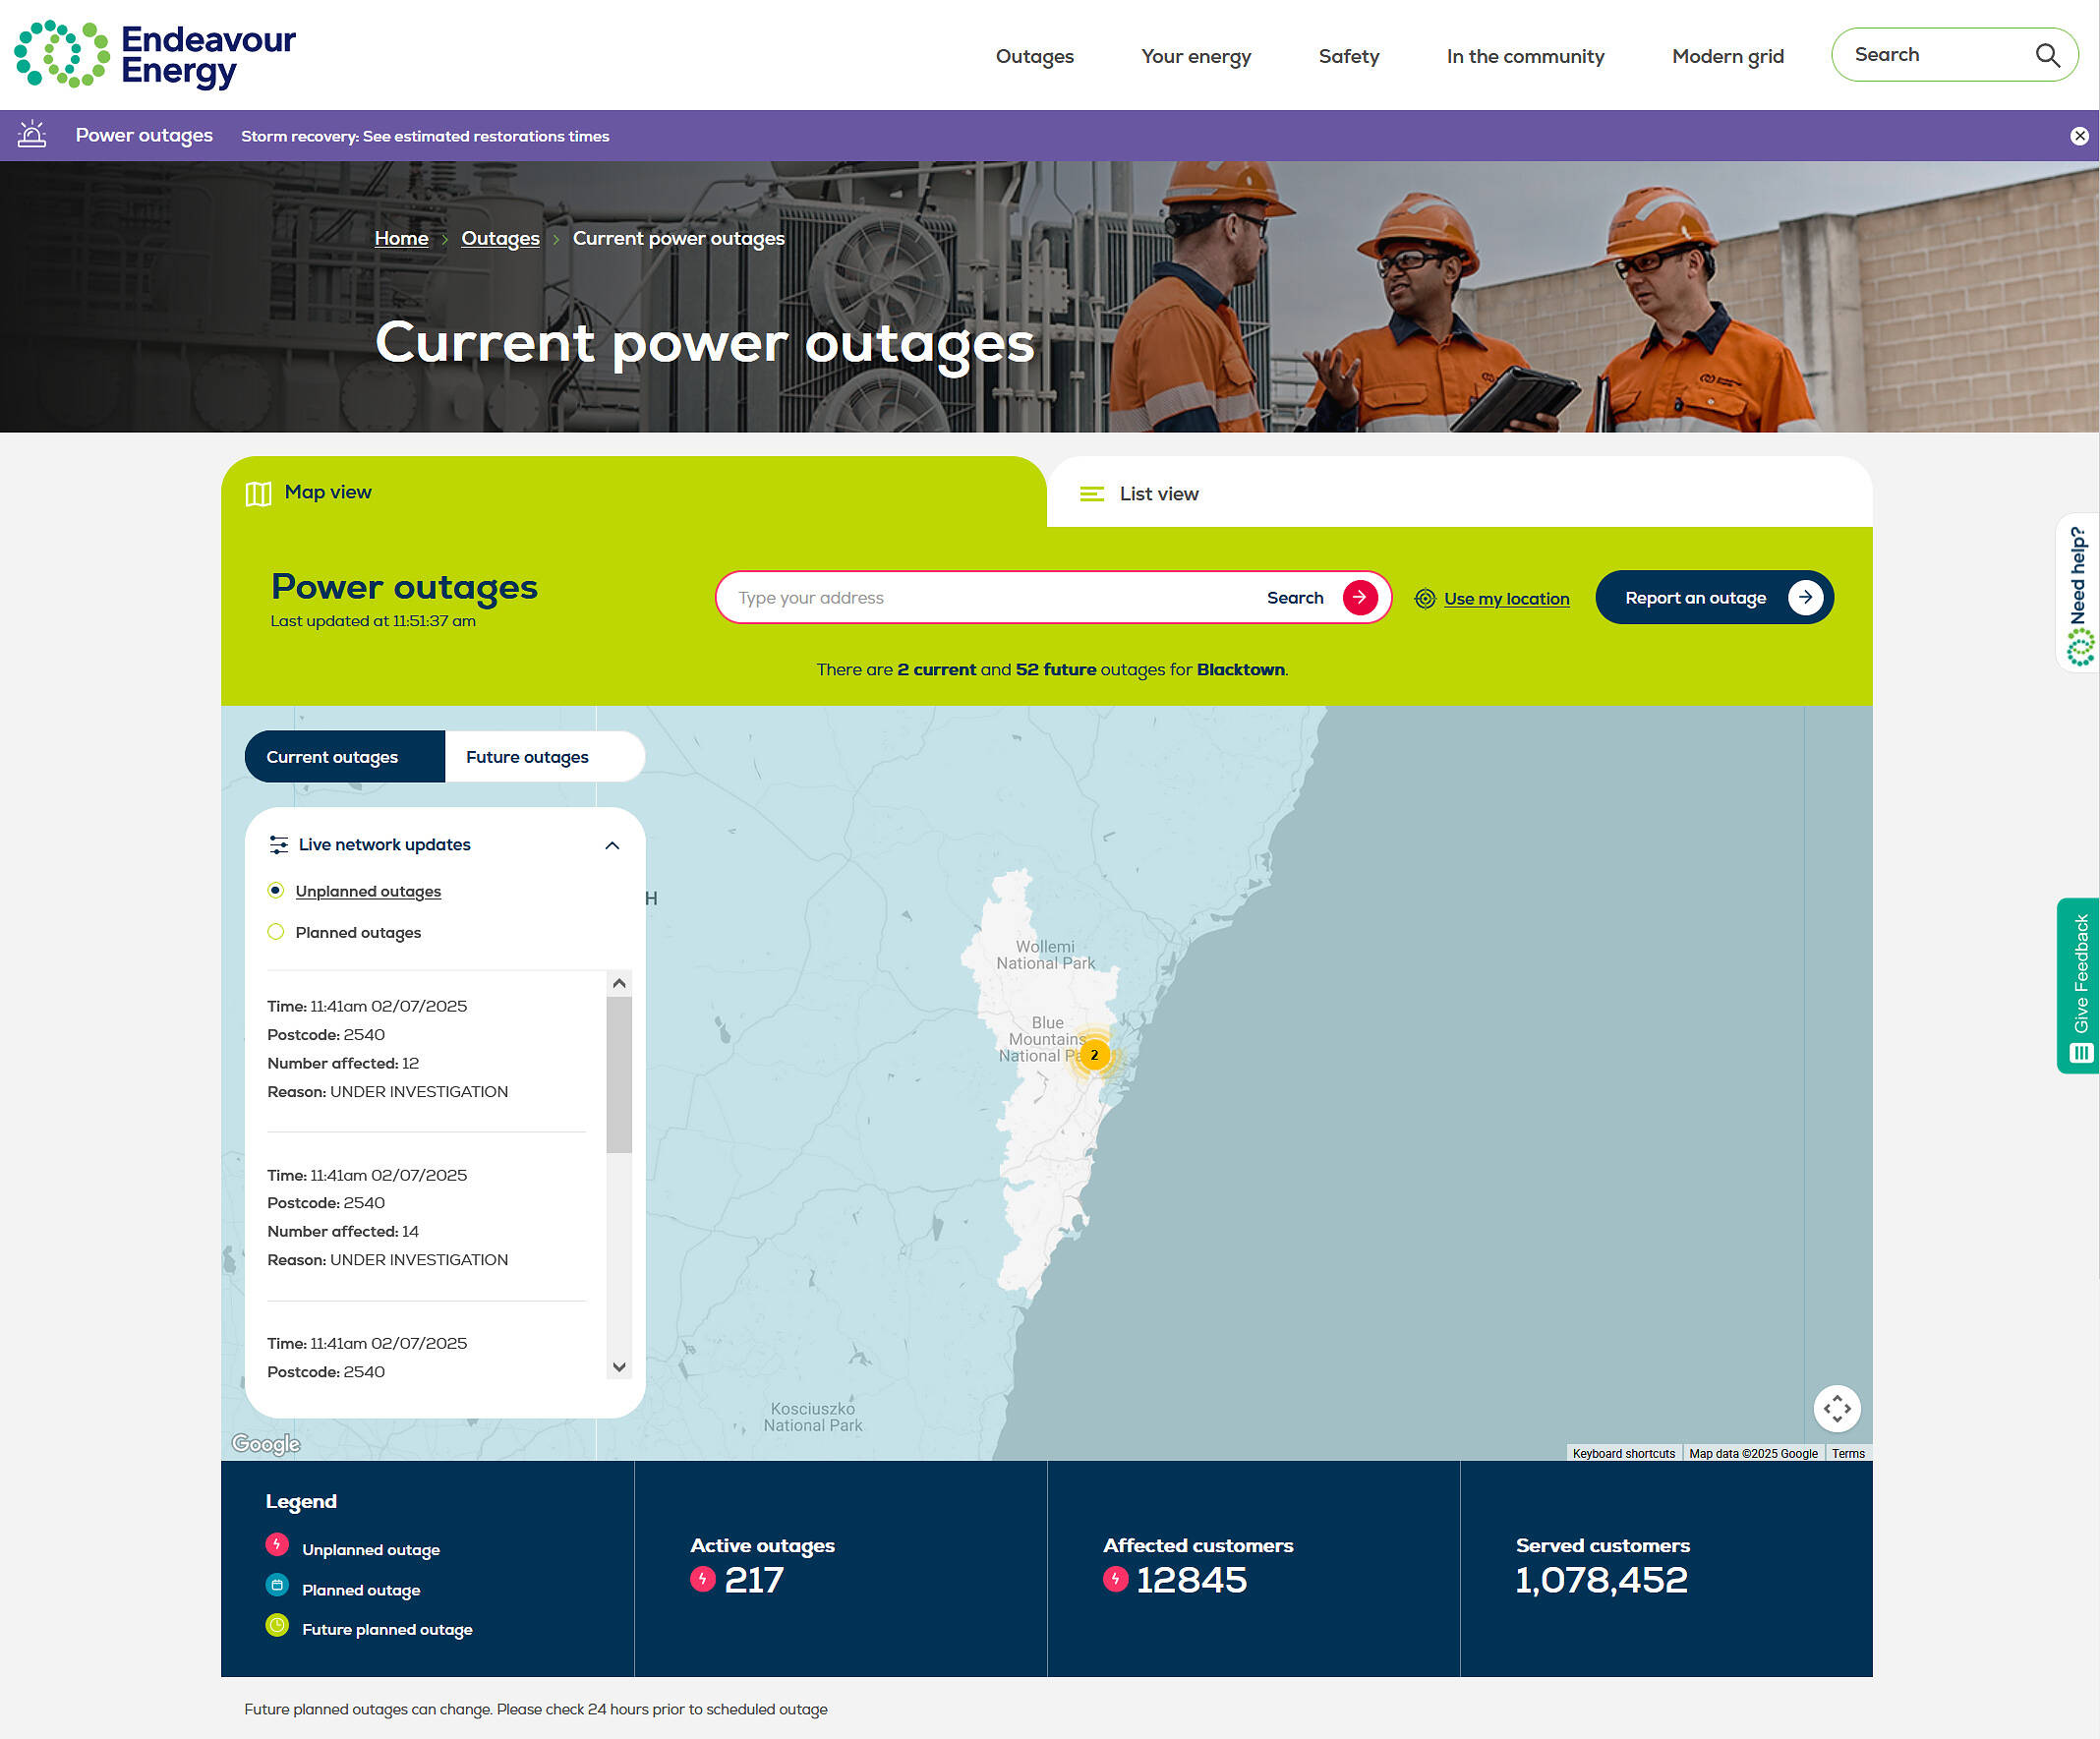Follow the Use my location link
Screen dimensions: 2100x1739
pos(1506,598)
